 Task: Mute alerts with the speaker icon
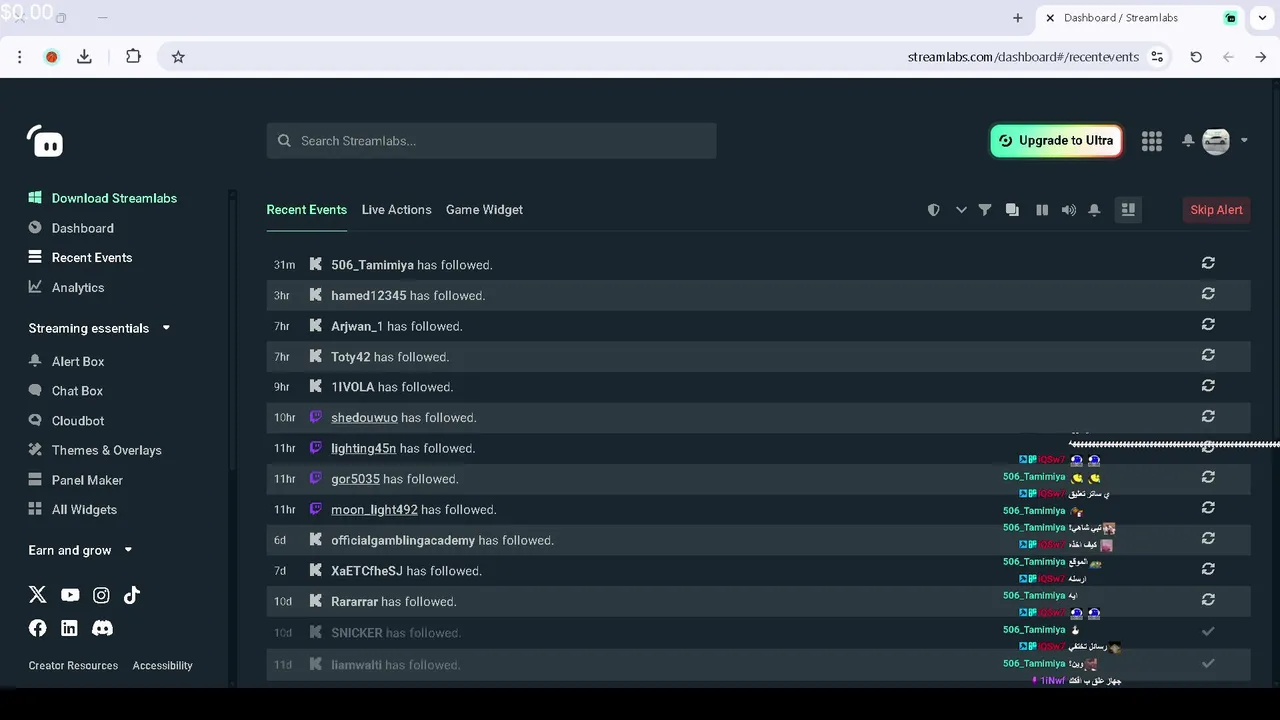[1069, 210]
